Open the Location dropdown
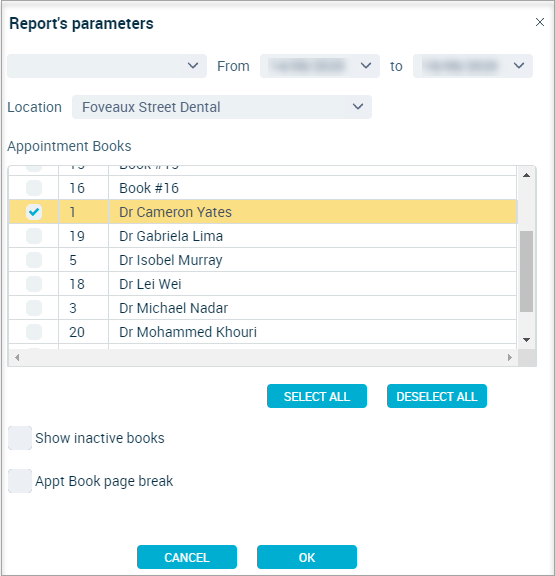The height and width of the screenshot is (576, 555). [222, 107]
